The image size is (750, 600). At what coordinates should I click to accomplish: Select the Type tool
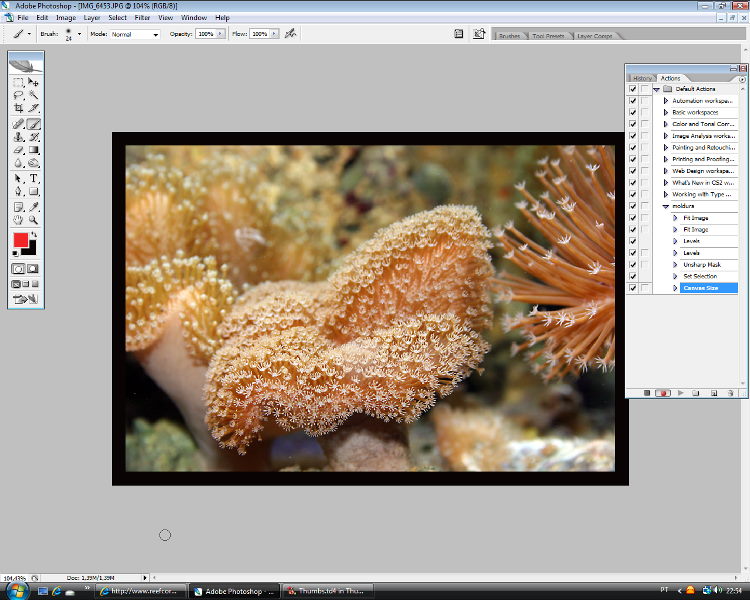33,178
